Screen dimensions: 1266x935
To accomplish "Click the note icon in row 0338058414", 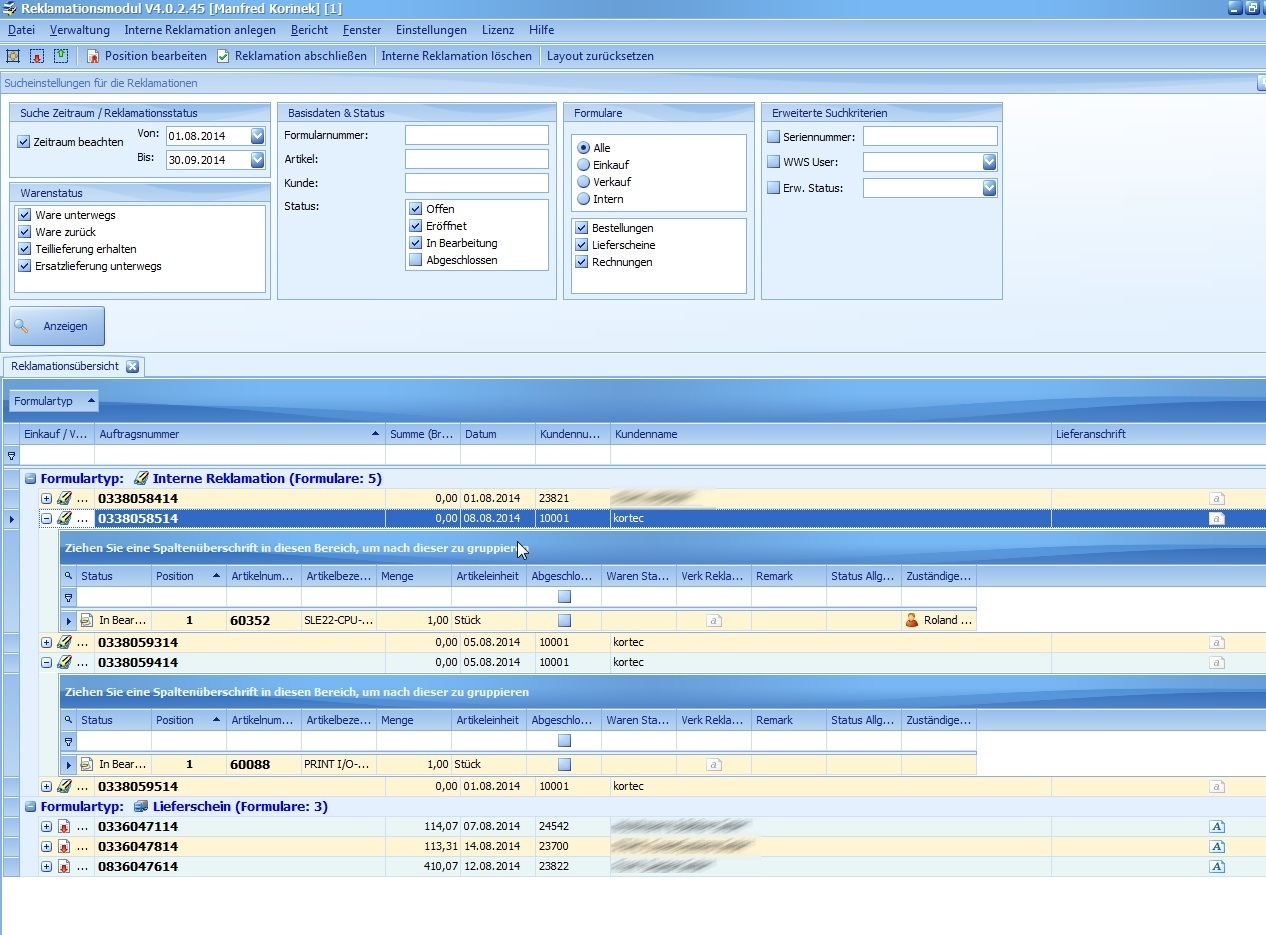I will 1217,498.
